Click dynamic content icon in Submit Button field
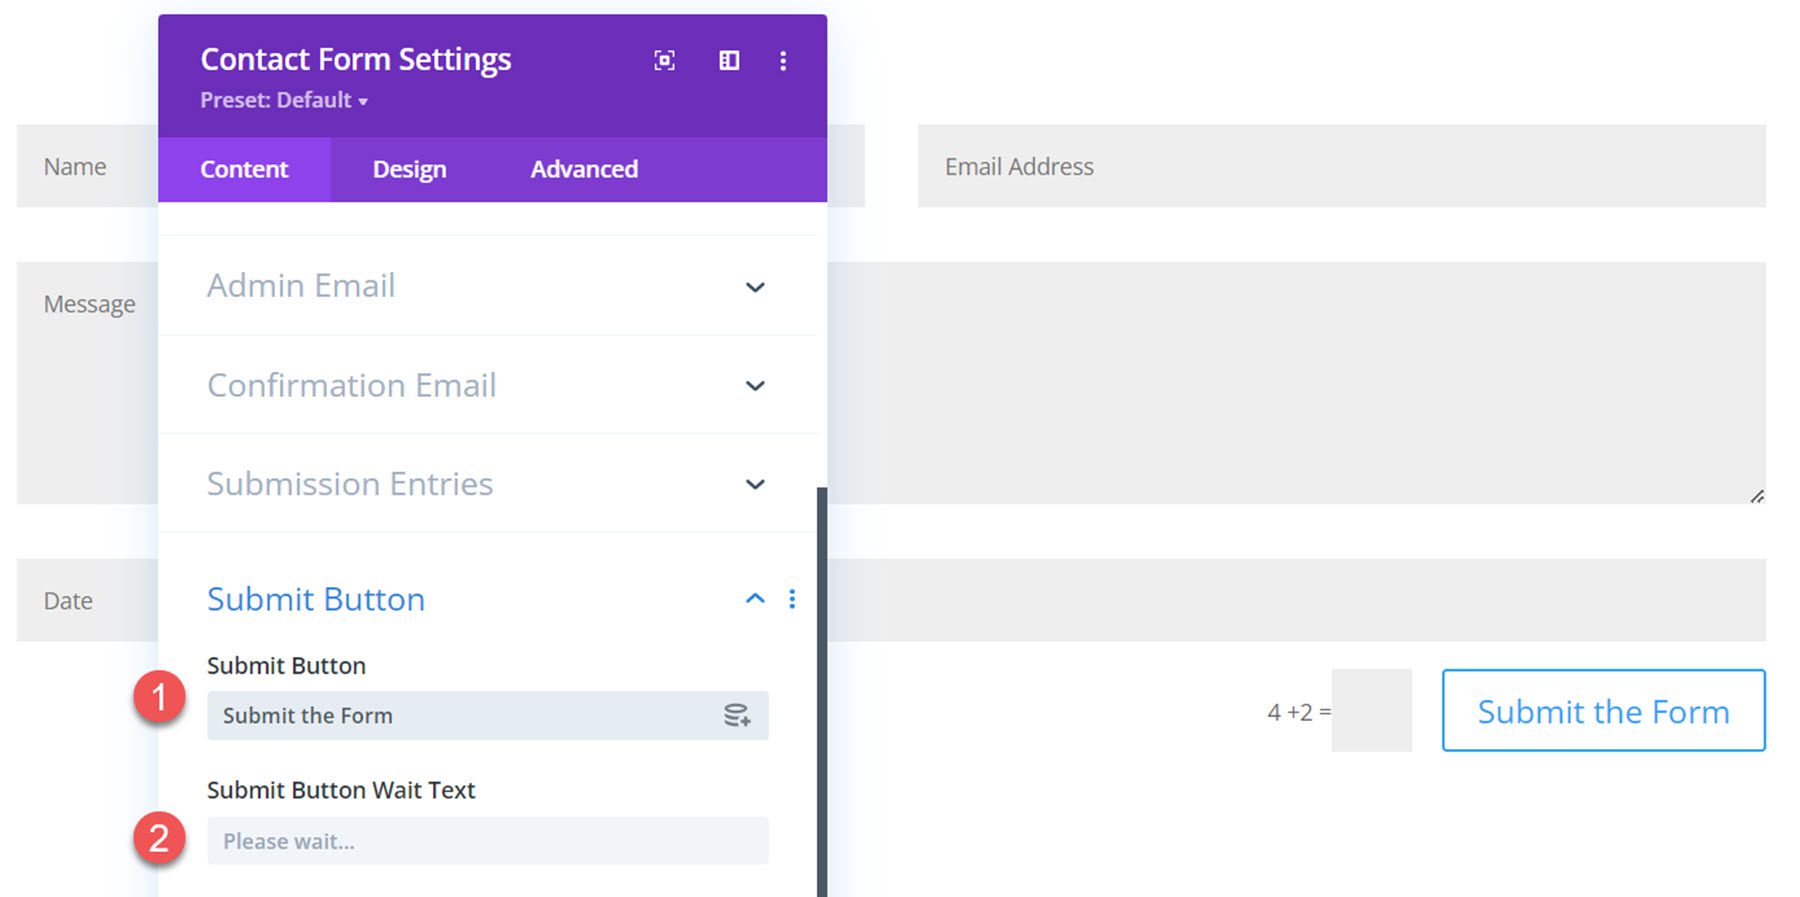Image resolution: width=1800 pixels, height=897 pixels. tap(737, 715)
